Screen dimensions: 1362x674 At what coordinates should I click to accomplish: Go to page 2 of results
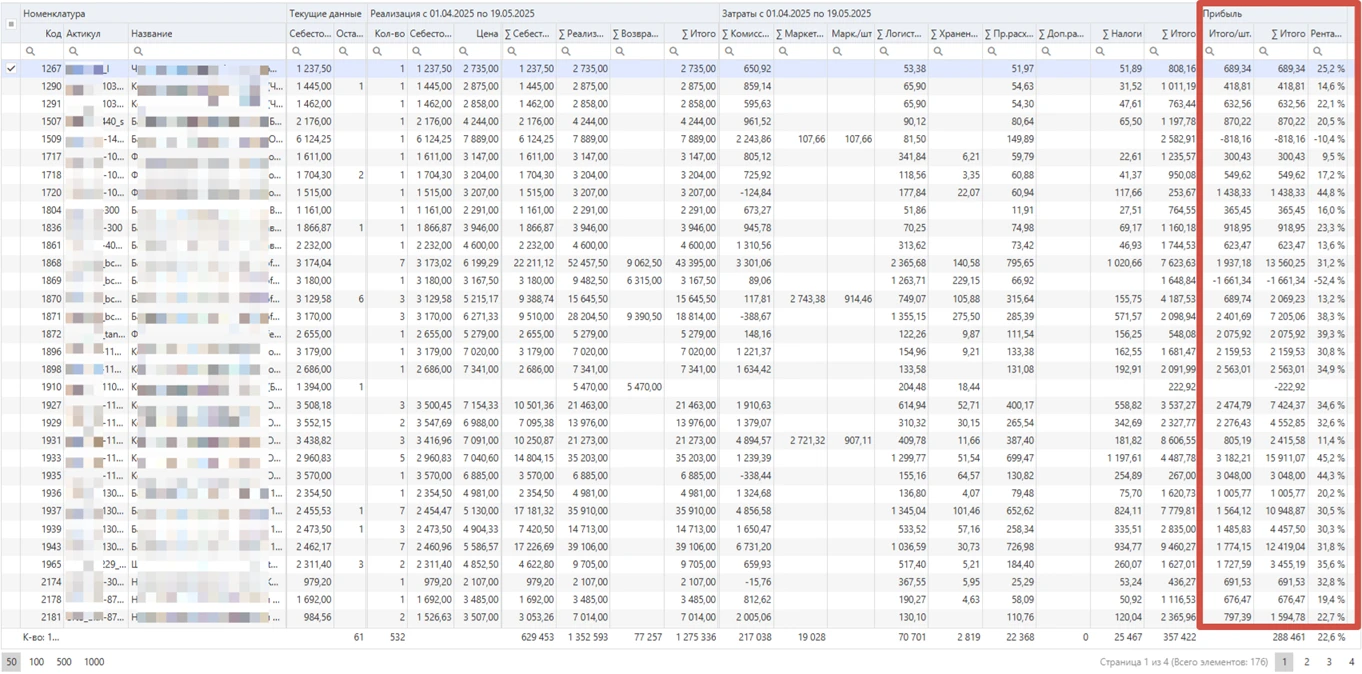[x=1304, y=662]
